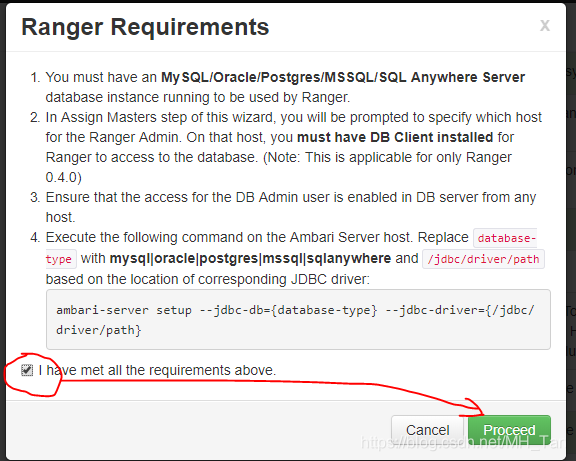576x461 pixels.
Task: Click the green Proceed button
Action: [x=509, y=430]
